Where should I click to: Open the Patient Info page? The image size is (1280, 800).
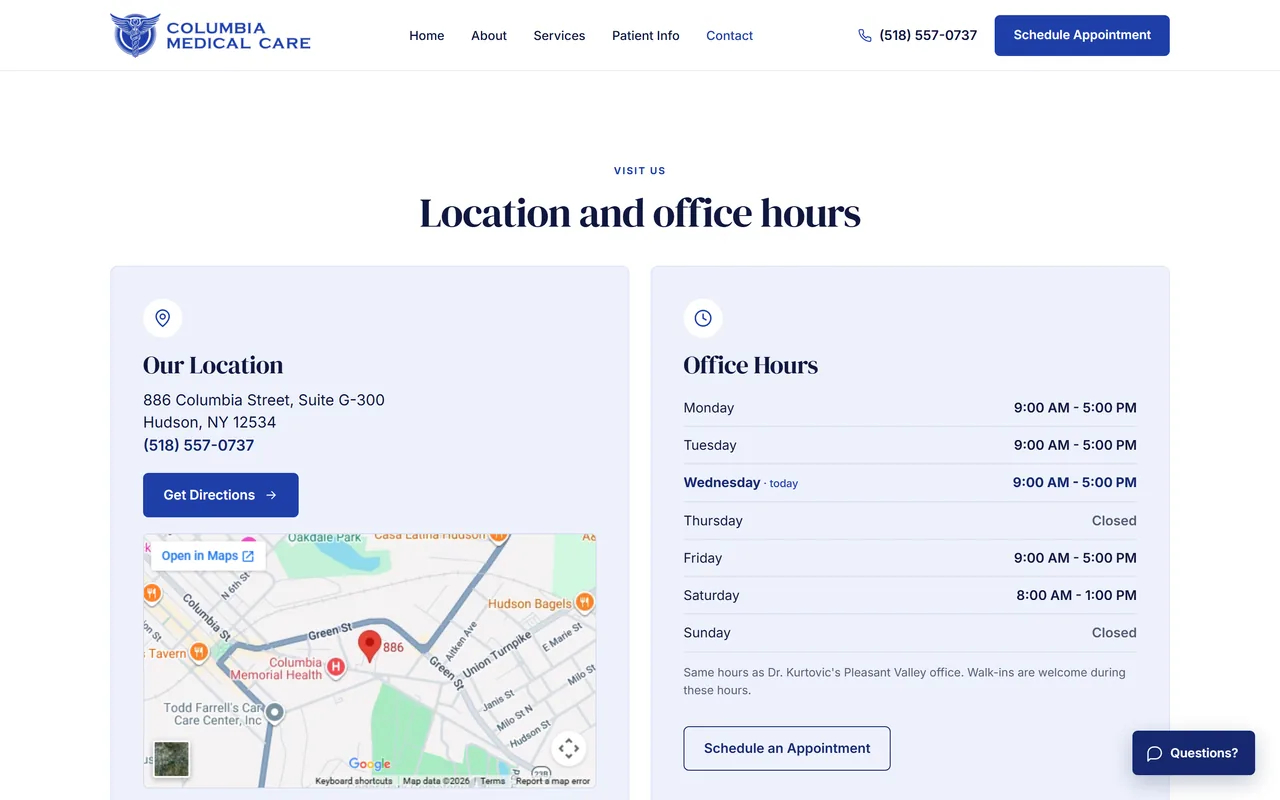click(646, 36)
